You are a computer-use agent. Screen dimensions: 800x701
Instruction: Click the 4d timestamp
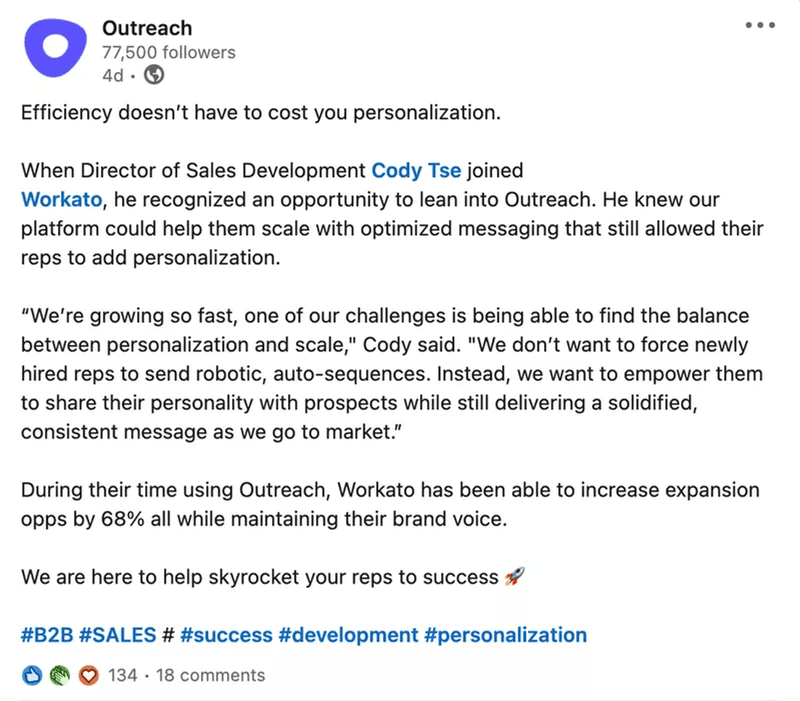pyautogui.click(x=112, y=74)
